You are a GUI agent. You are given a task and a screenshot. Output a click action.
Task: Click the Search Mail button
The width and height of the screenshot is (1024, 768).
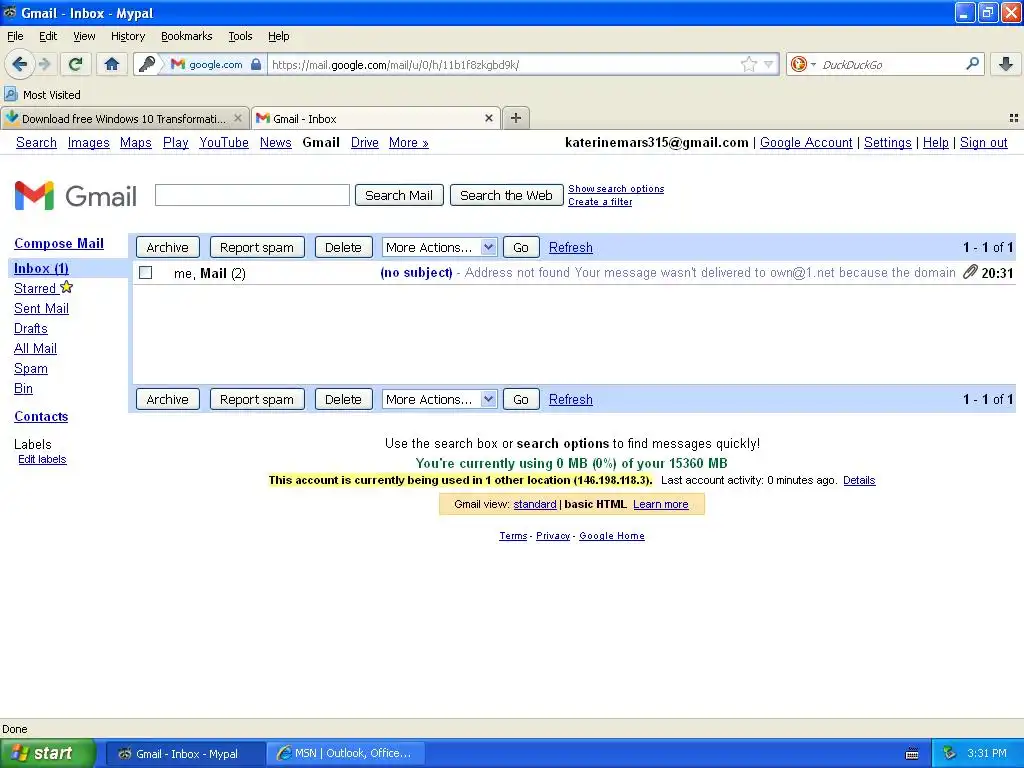pos(399,195)
